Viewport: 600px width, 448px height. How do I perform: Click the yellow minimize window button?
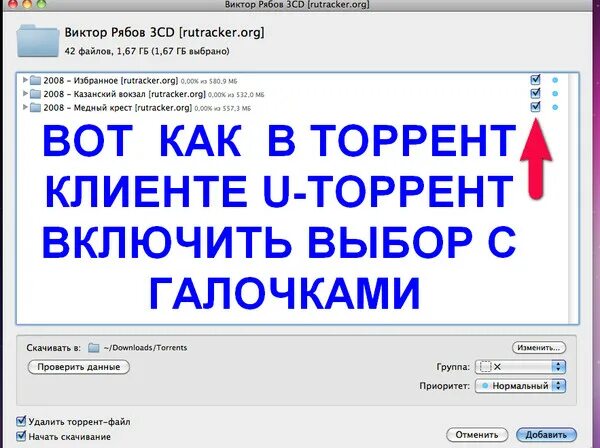27,4
